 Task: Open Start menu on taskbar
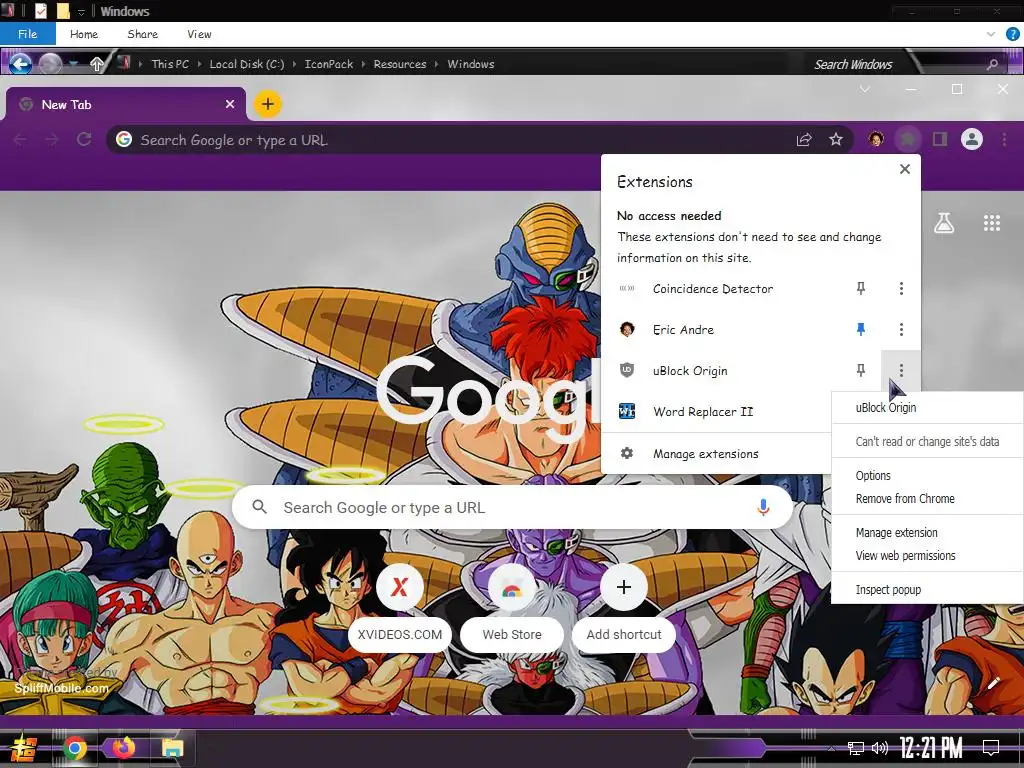pyautogui.click(x=23, y=748)
